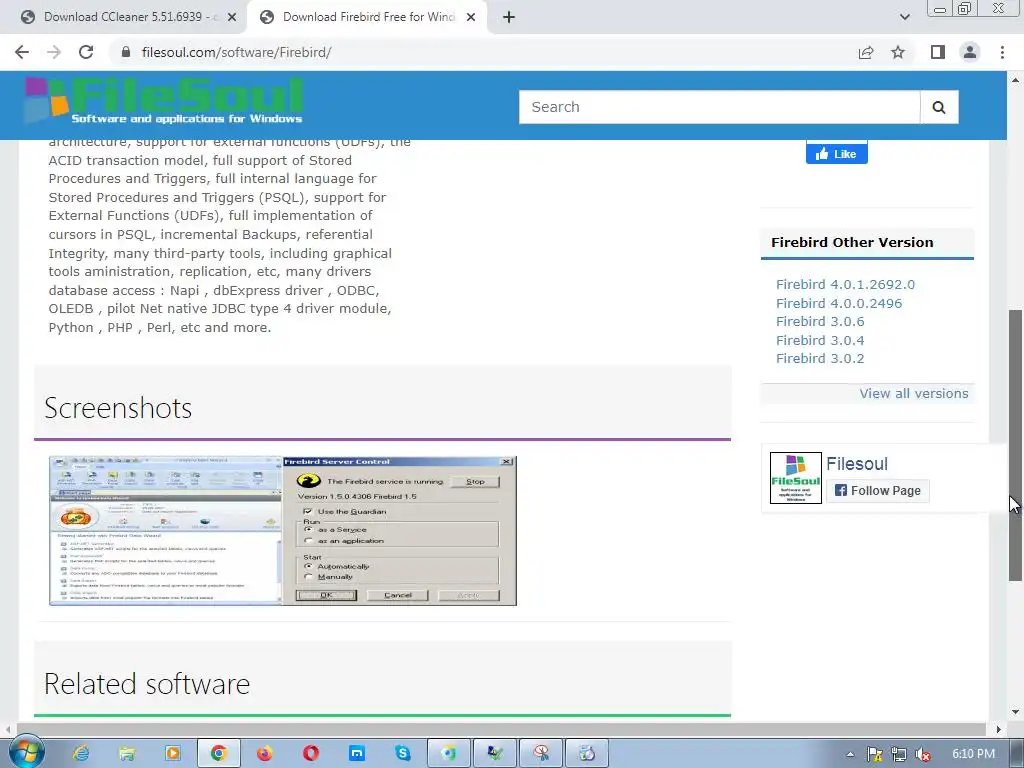This screenshot has width=1024, height=768.
Task: Click the magnifier search button
Action: (x=939, y=107)
